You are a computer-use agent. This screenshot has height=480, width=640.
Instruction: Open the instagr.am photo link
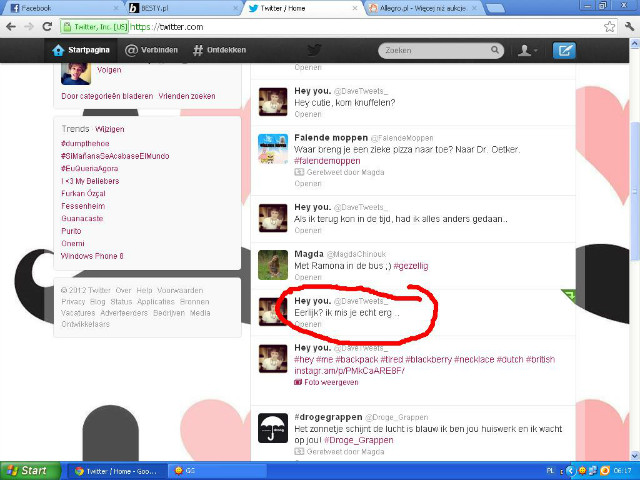click(349, 371)
